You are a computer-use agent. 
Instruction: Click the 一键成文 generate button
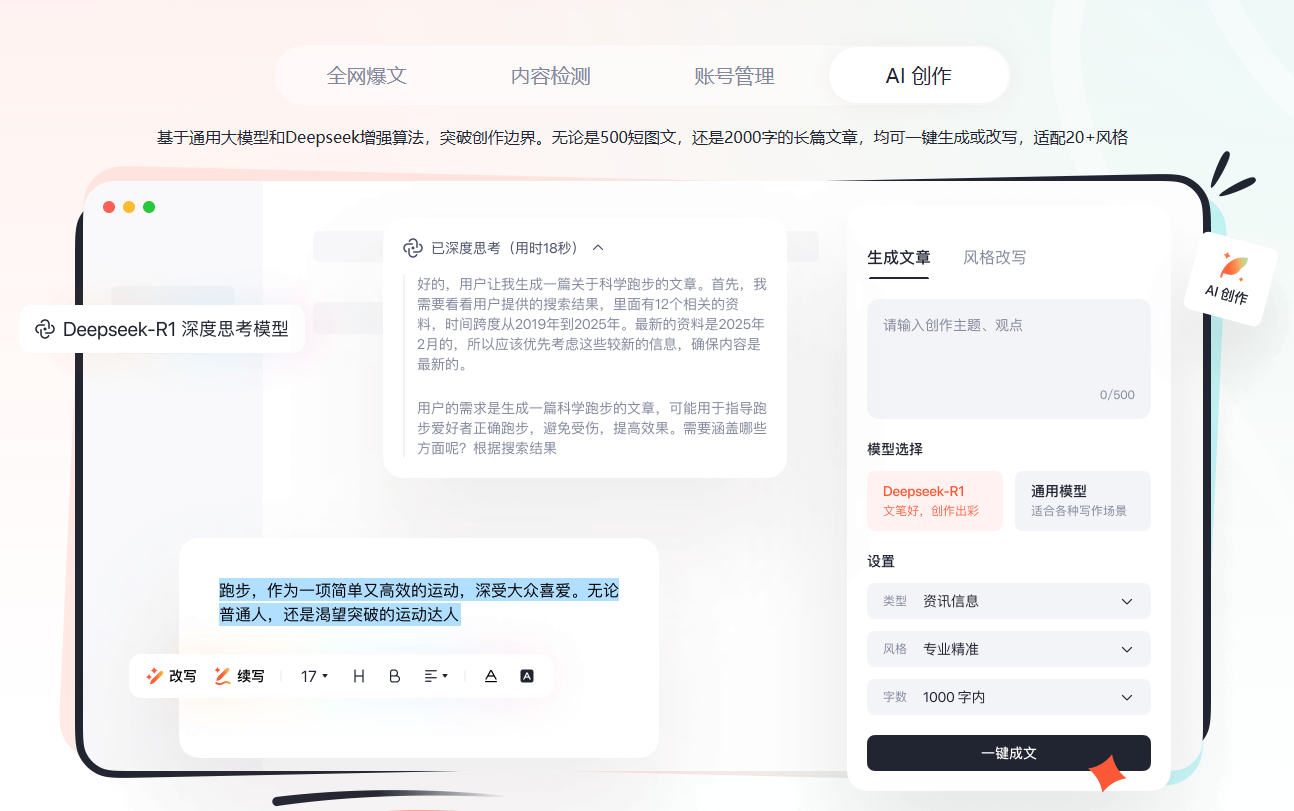pos(1008,753)
